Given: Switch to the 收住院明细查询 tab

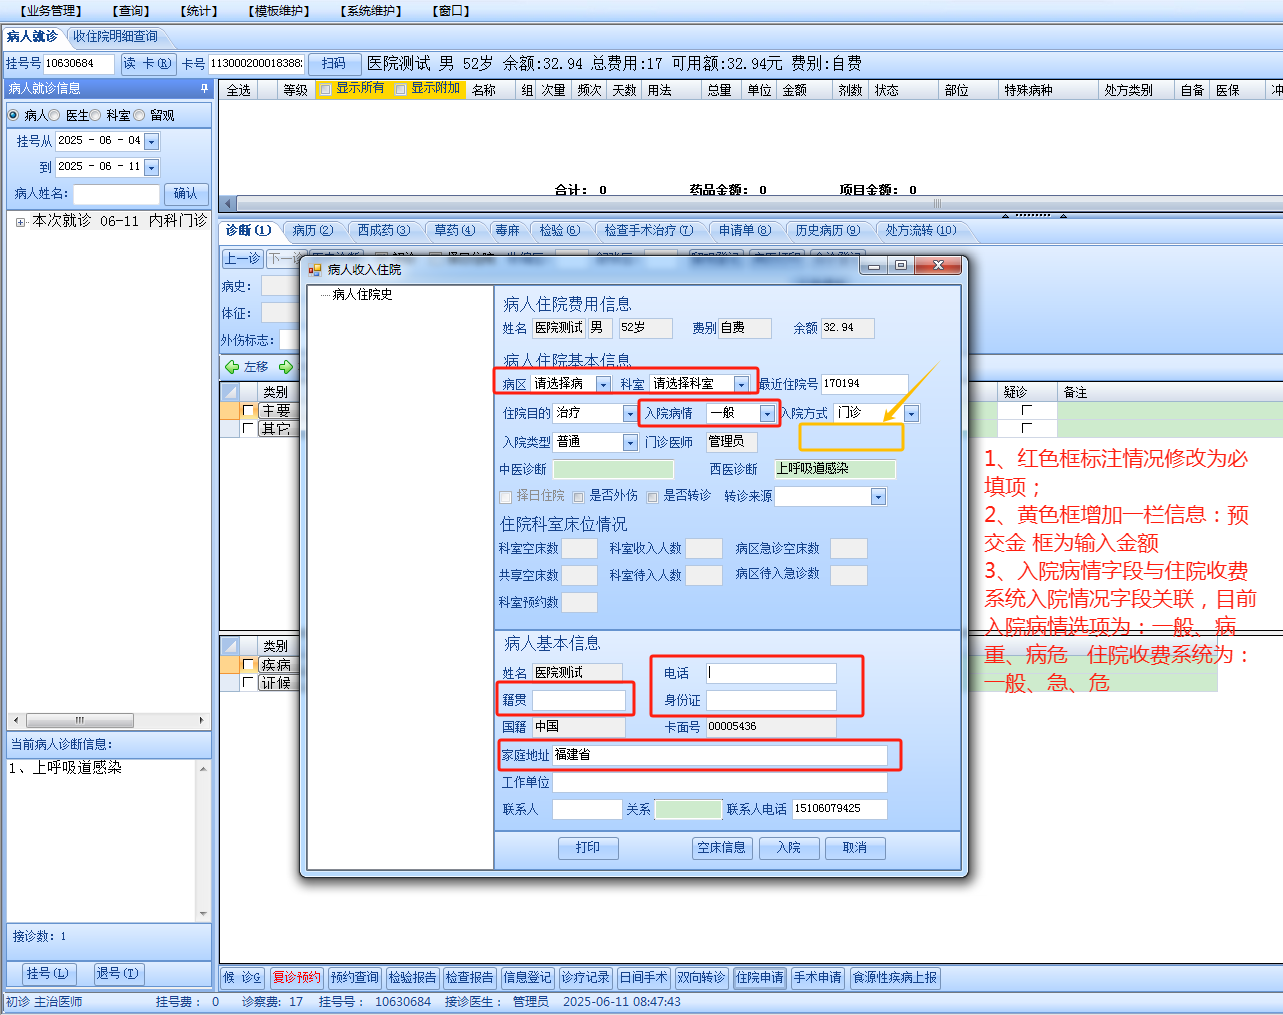Looking at the screenshot, I should click(x=115, y=36).
